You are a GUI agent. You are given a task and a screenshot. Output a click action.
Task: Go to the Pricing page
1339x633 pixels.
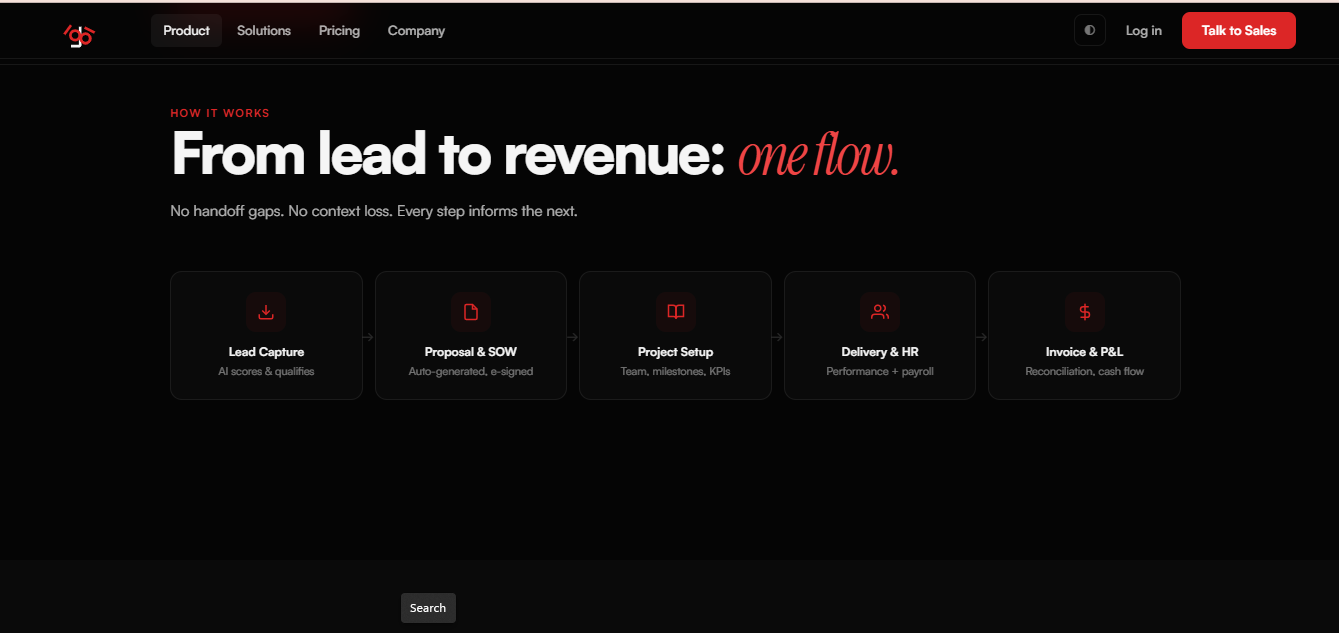[x=339, y=31]
